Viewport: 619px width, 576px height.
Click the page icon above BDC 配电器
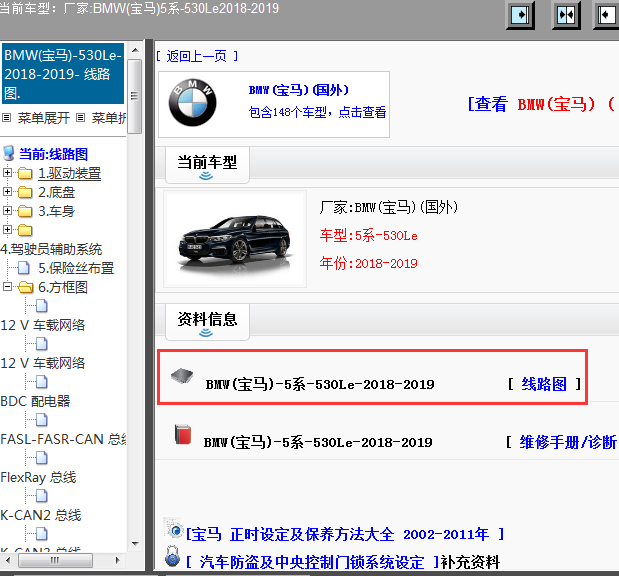[x=42, y=382]
